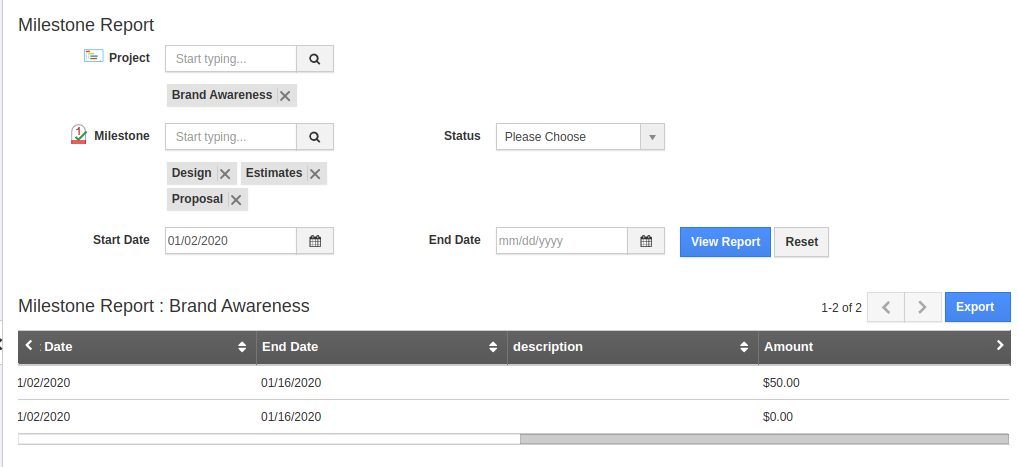The width and height of the screenshot is (1018, 467).
Task: Remove the Estimates milestone tag
Action: point(315,174)
